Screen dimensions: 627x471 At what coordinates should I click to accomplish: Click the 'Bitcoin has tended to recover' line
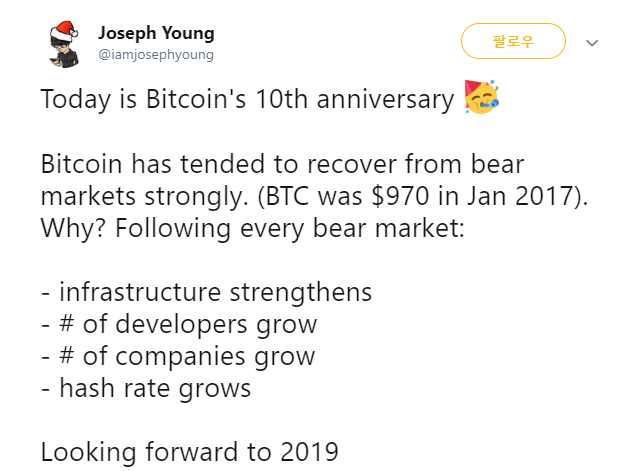pos(282,164)
